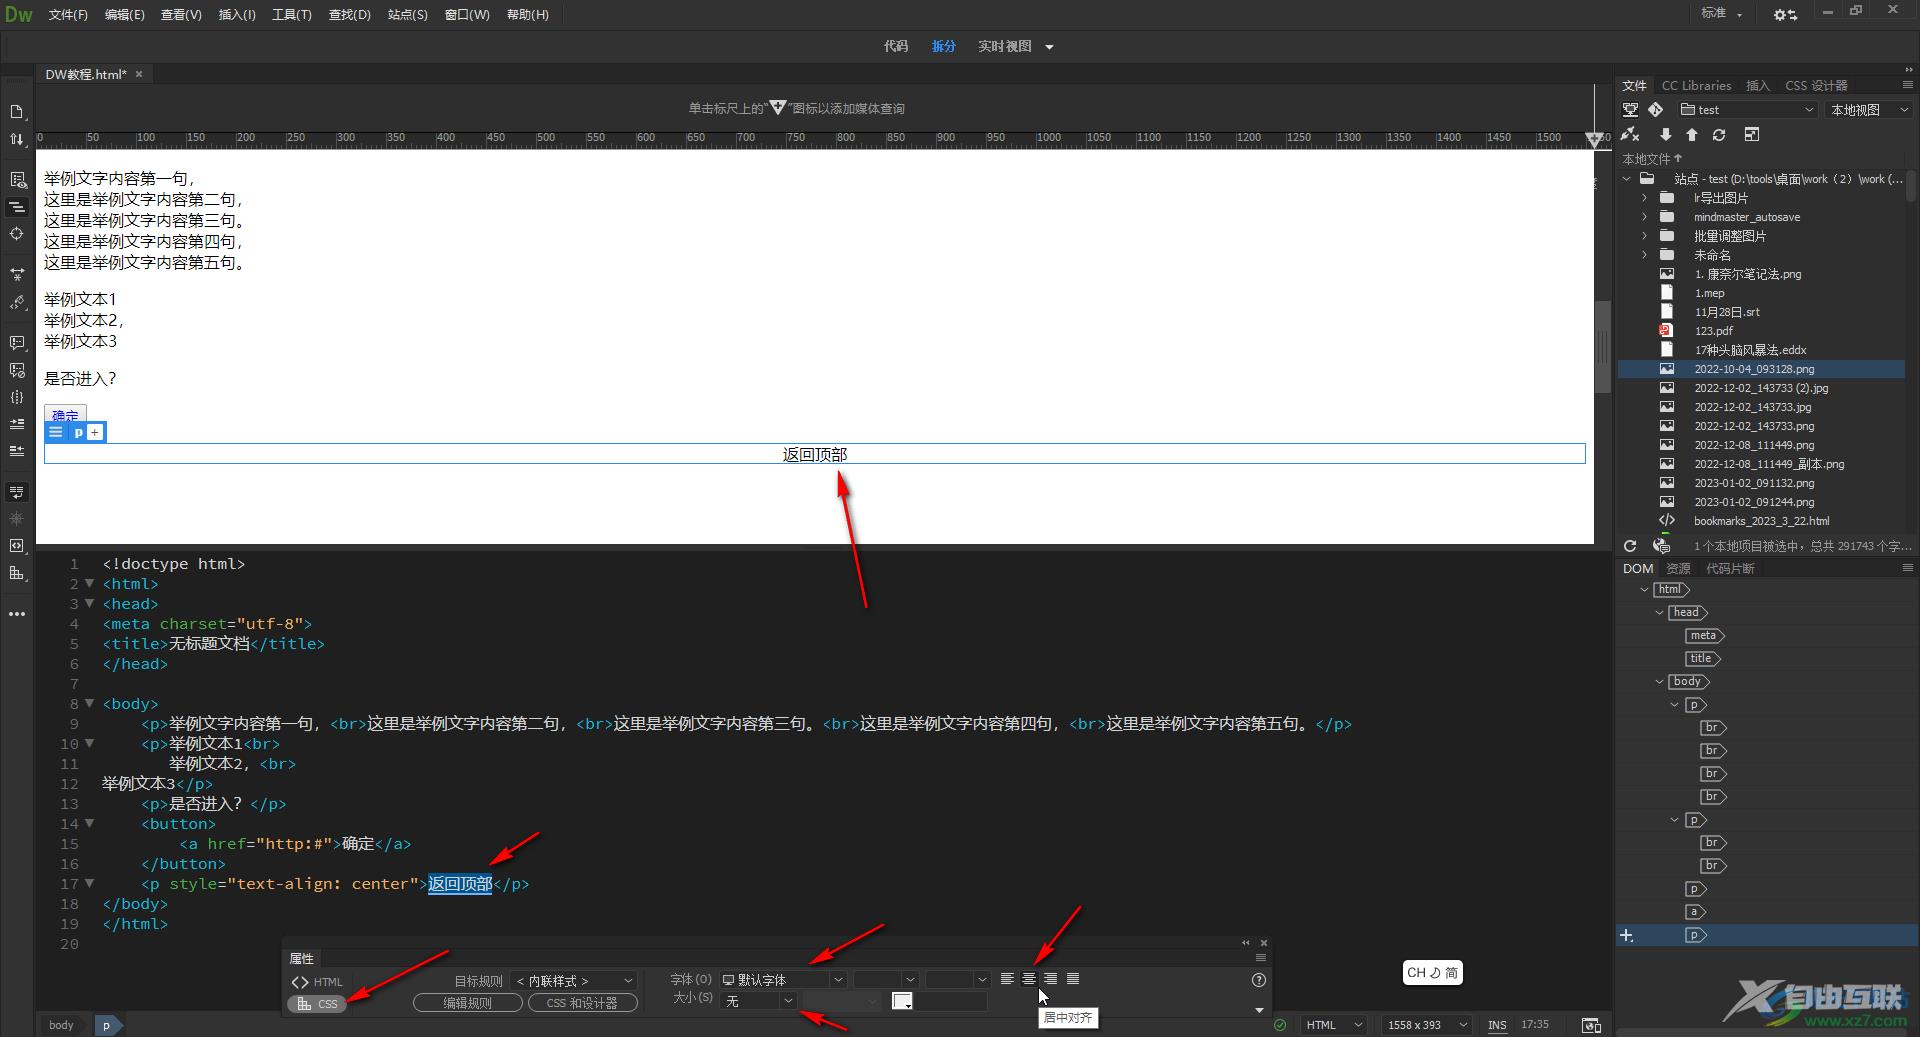Open window size 1558 x 393 dropdown
The width and height of the screenshot is (1920, 1037).
pyautogui.click(x=1425, y=1025)
